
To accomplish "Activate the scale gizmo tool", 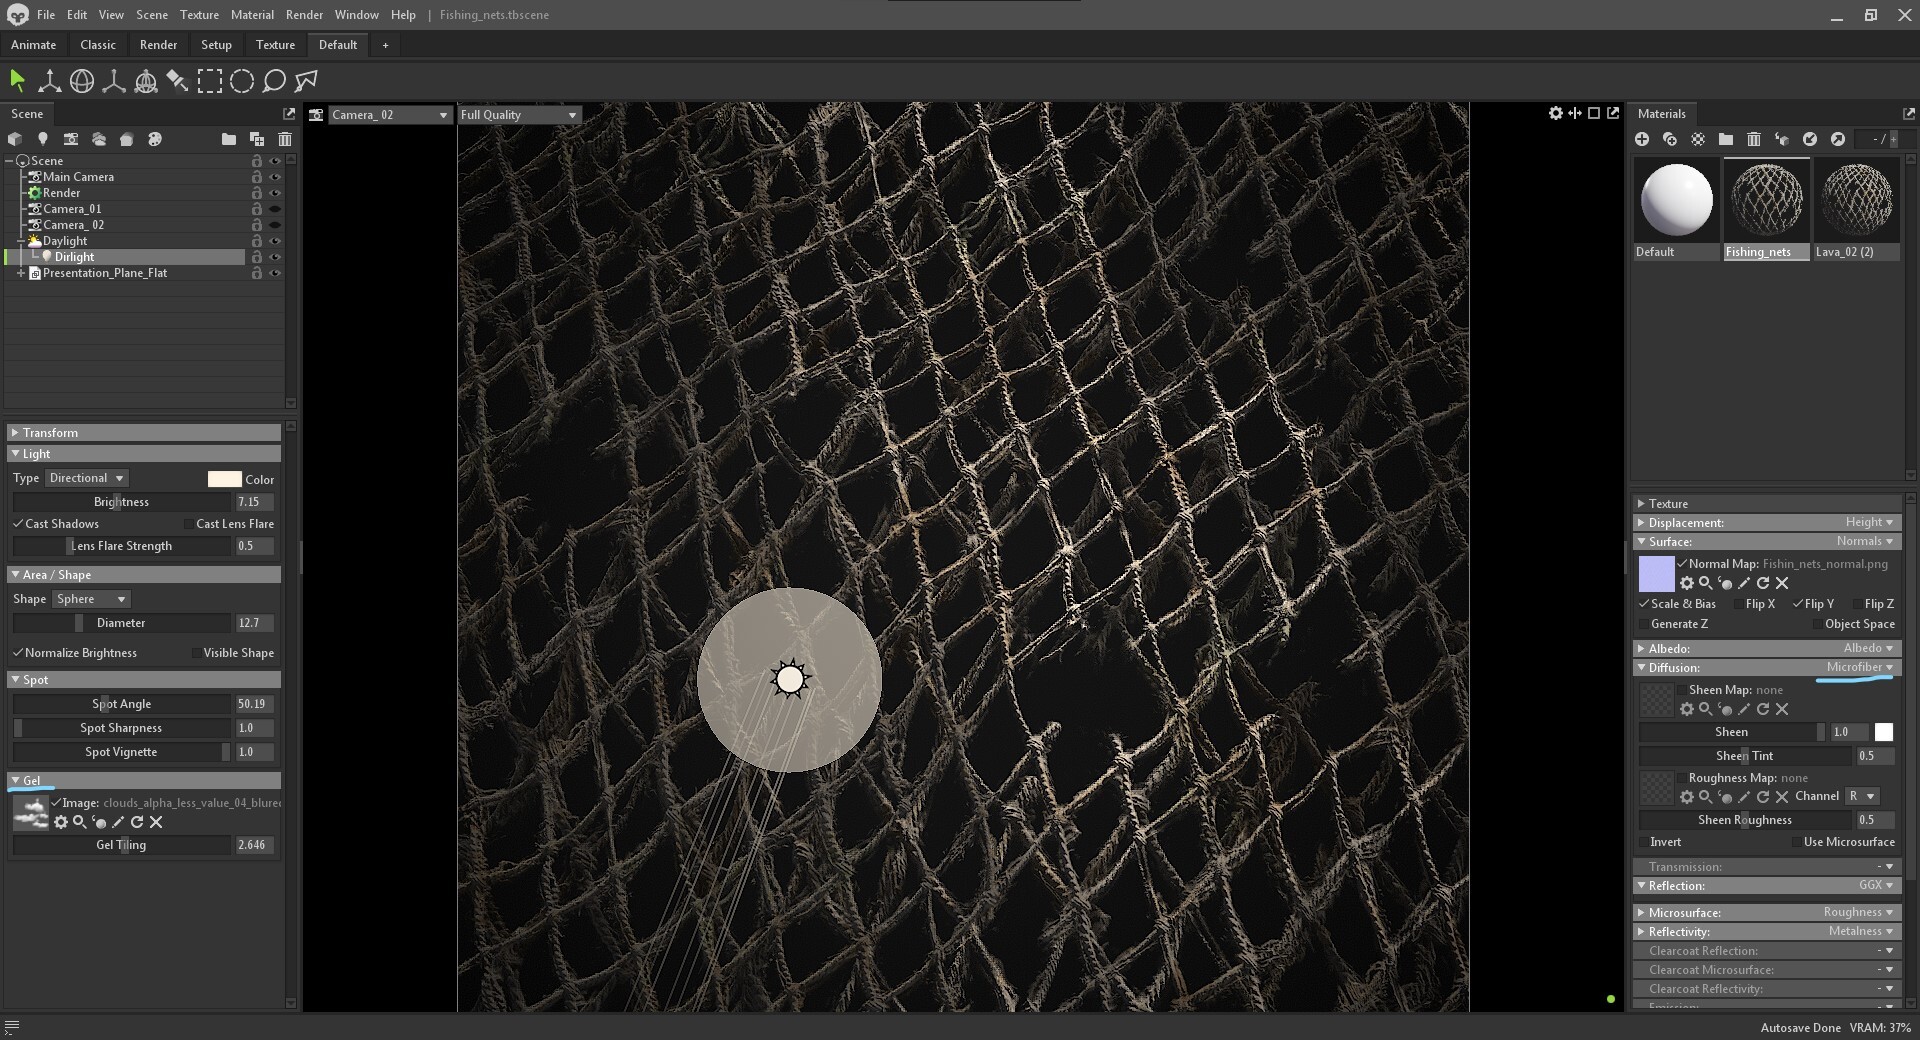I will pos(114,81).
